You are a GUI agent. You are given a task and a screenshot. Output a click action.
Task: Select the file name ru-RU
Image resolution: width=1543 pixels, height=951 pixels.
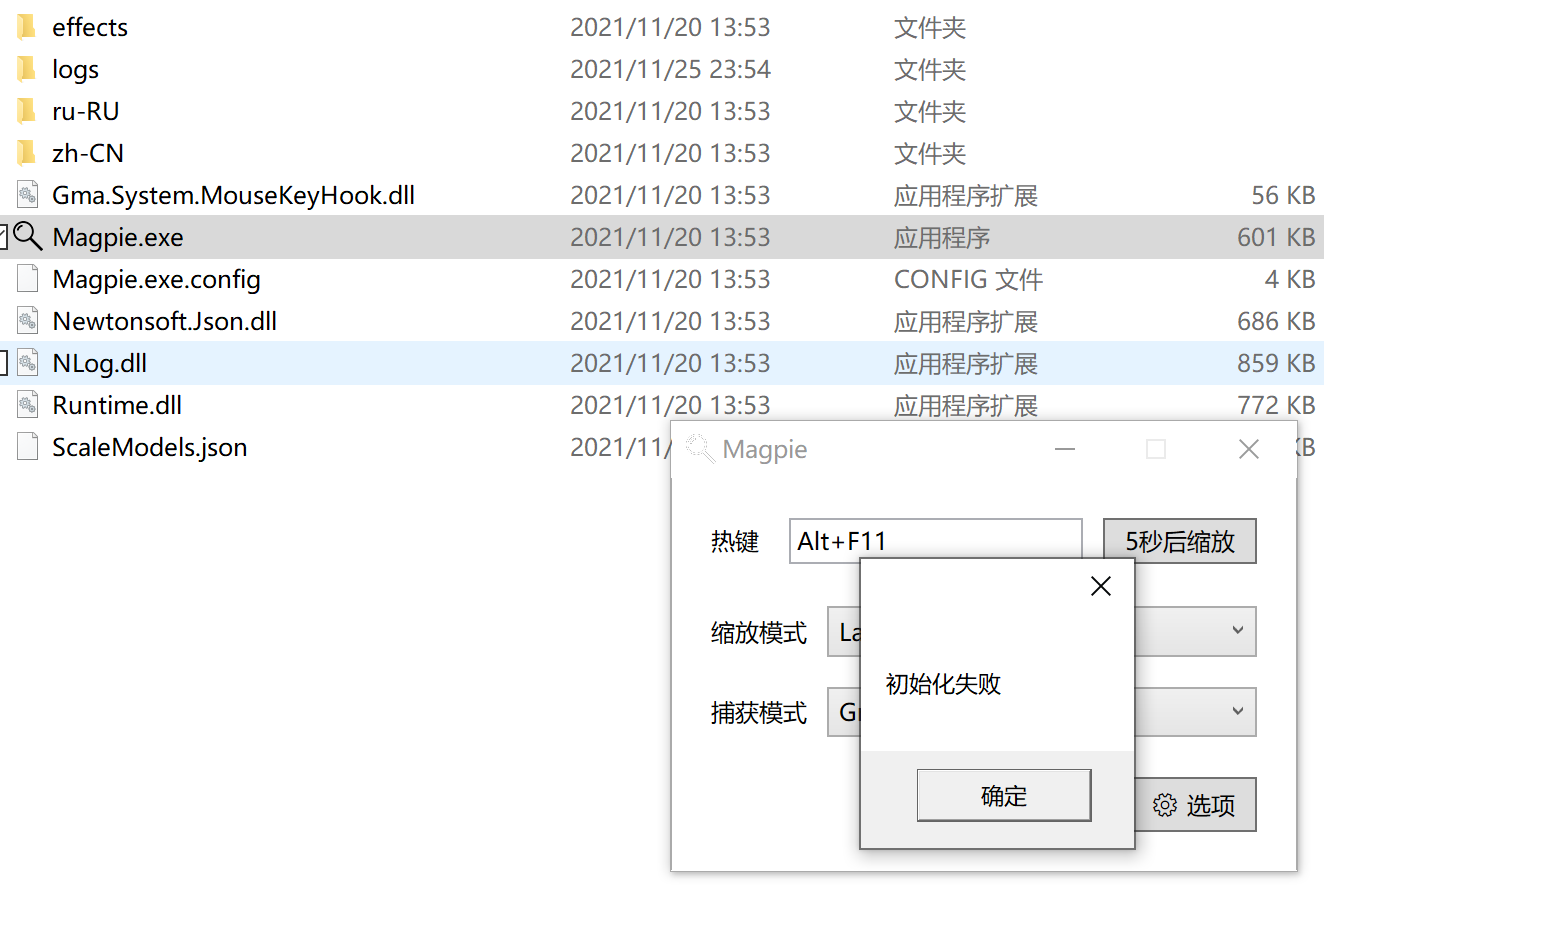pos(86,111)
